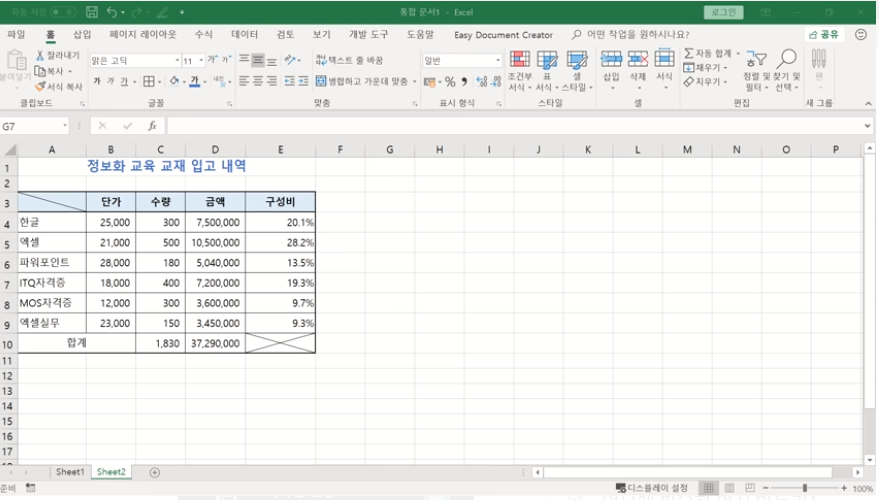Switch to Formulas (수식) tab
The image size is (879, 500).
tap(203, 34)
